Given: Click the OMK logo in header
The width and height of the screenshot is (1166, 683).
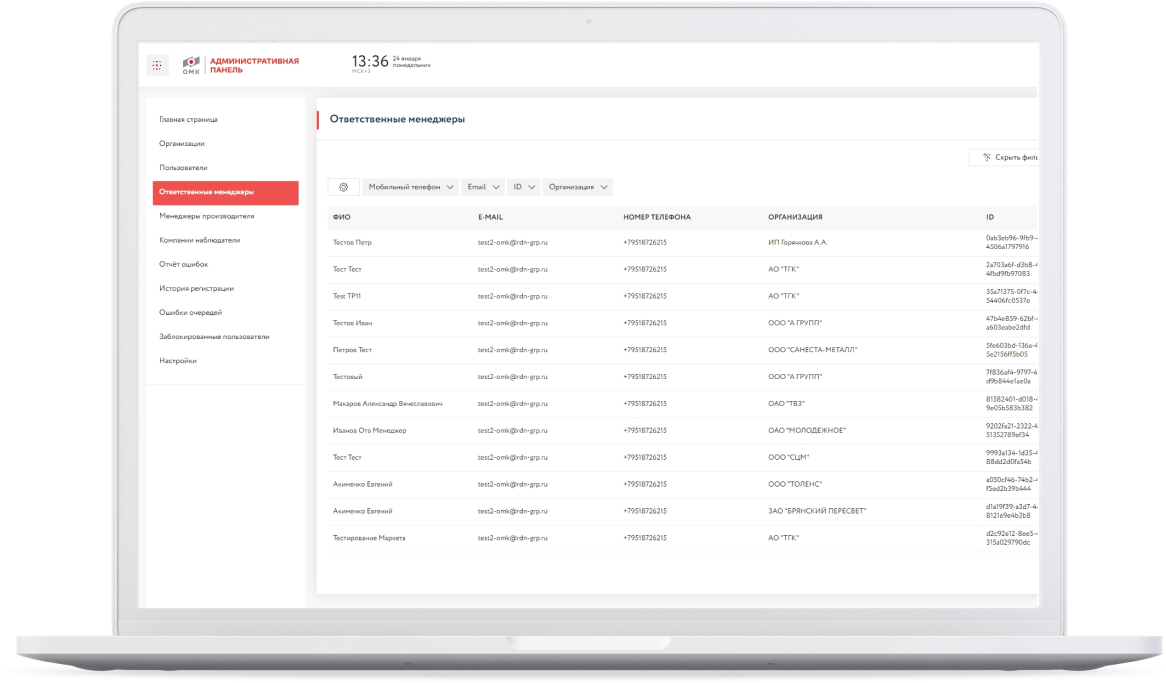Looking at the screenshot, I should click(191, 65).
